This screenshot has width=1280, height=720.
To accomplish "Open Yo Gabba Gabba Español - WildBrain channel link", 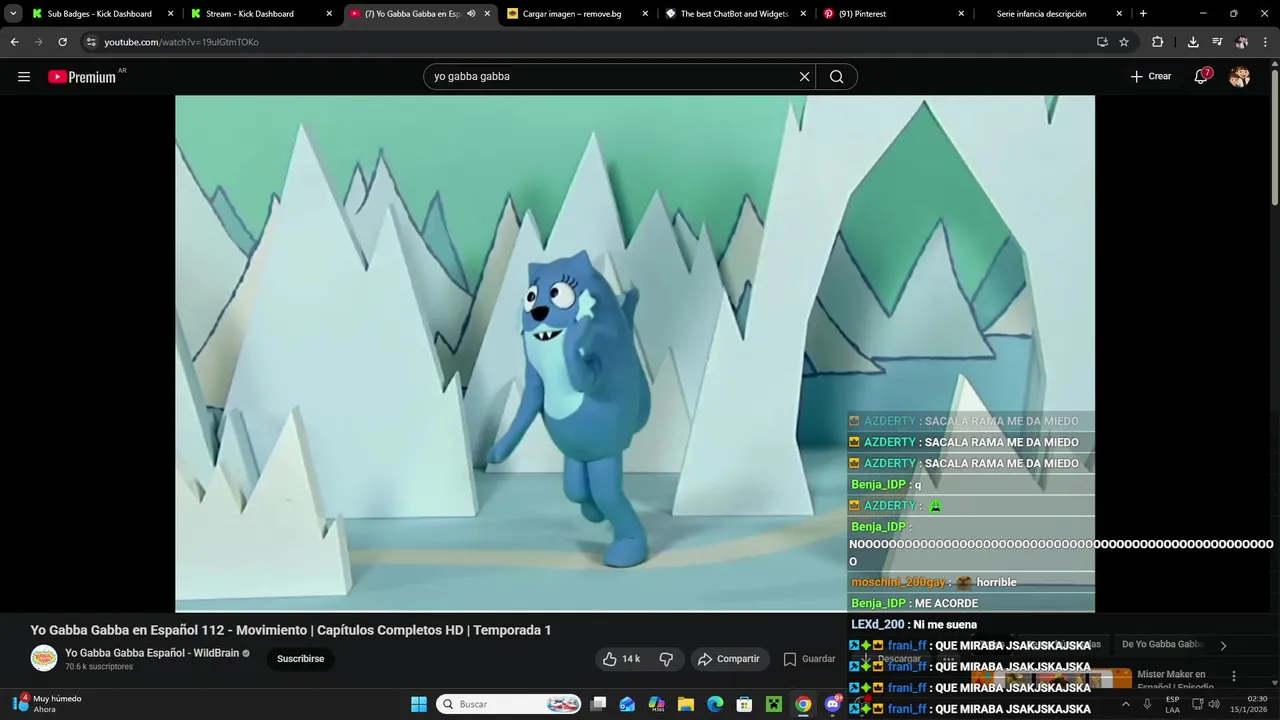I will (x=151, y=653).
